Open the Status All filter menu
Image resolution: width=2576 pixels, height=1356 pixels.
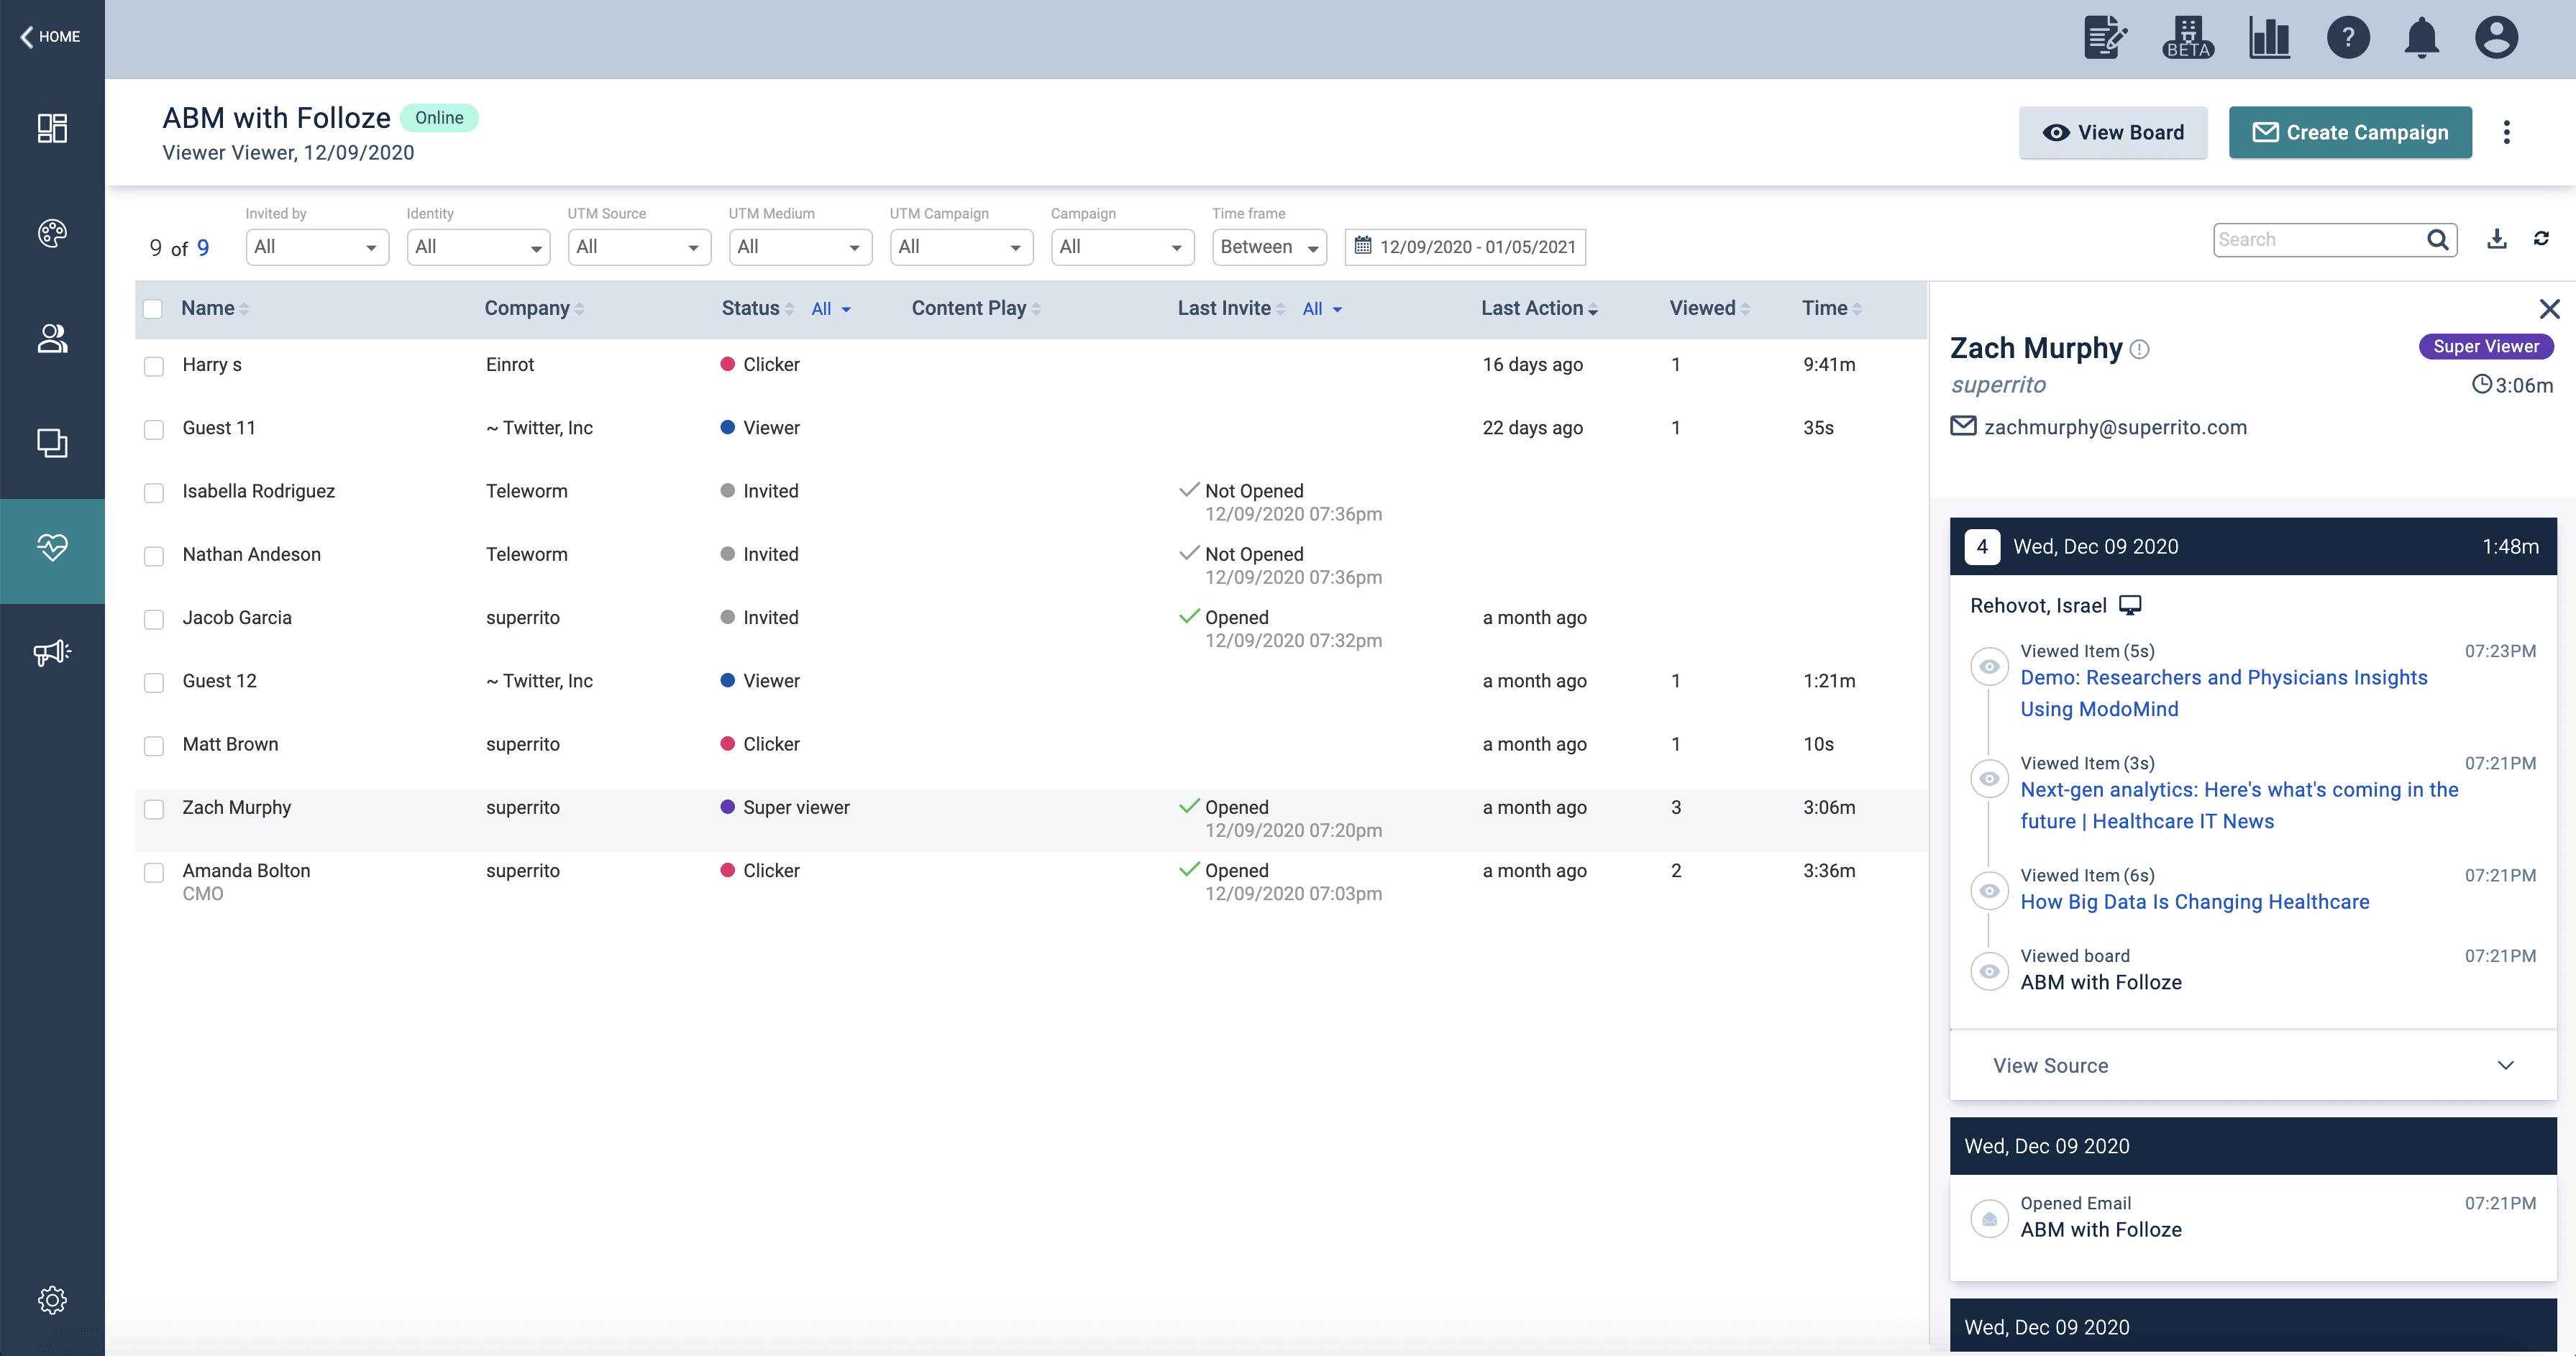830,309
